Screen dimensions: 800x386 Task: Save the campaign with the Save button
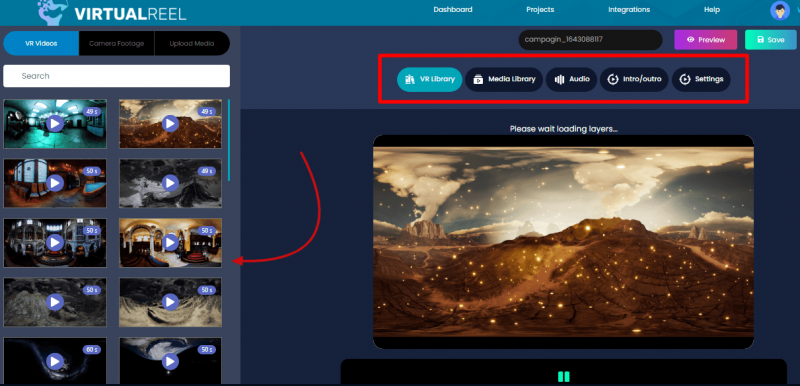coord(770,40)
